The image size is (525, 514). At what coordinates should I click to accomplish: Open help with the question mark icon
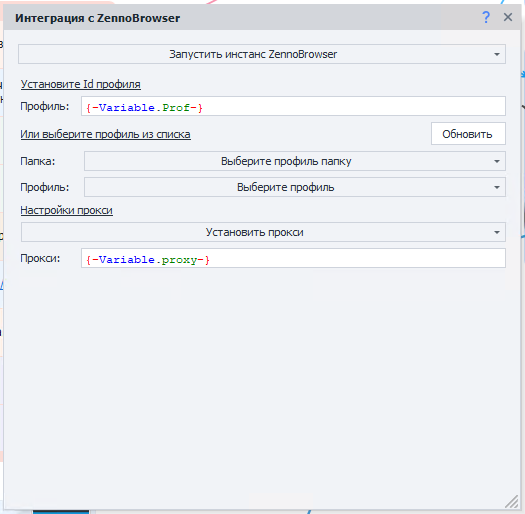pos(486,17)
